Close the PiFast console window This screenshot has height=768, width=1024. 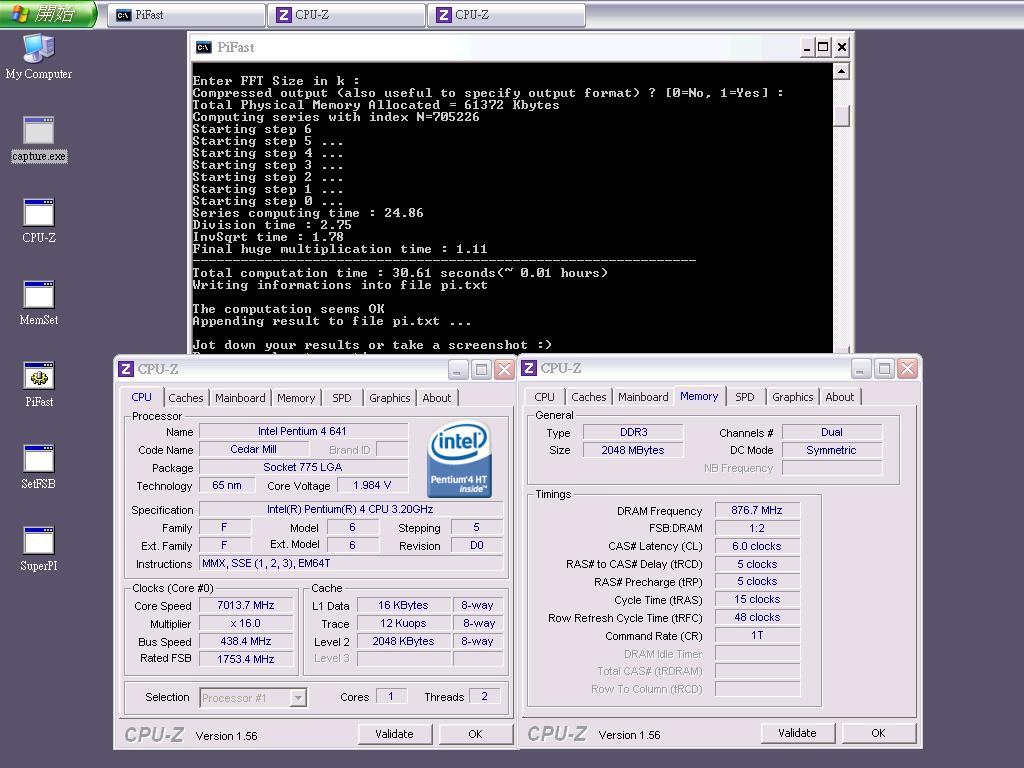click(x=842, y=48)
